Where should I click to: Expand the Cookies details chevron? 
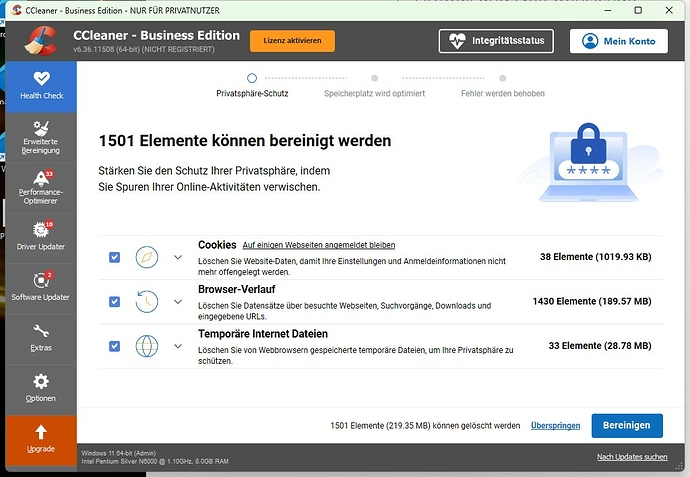pyautogui.click(x=178, y=257)
